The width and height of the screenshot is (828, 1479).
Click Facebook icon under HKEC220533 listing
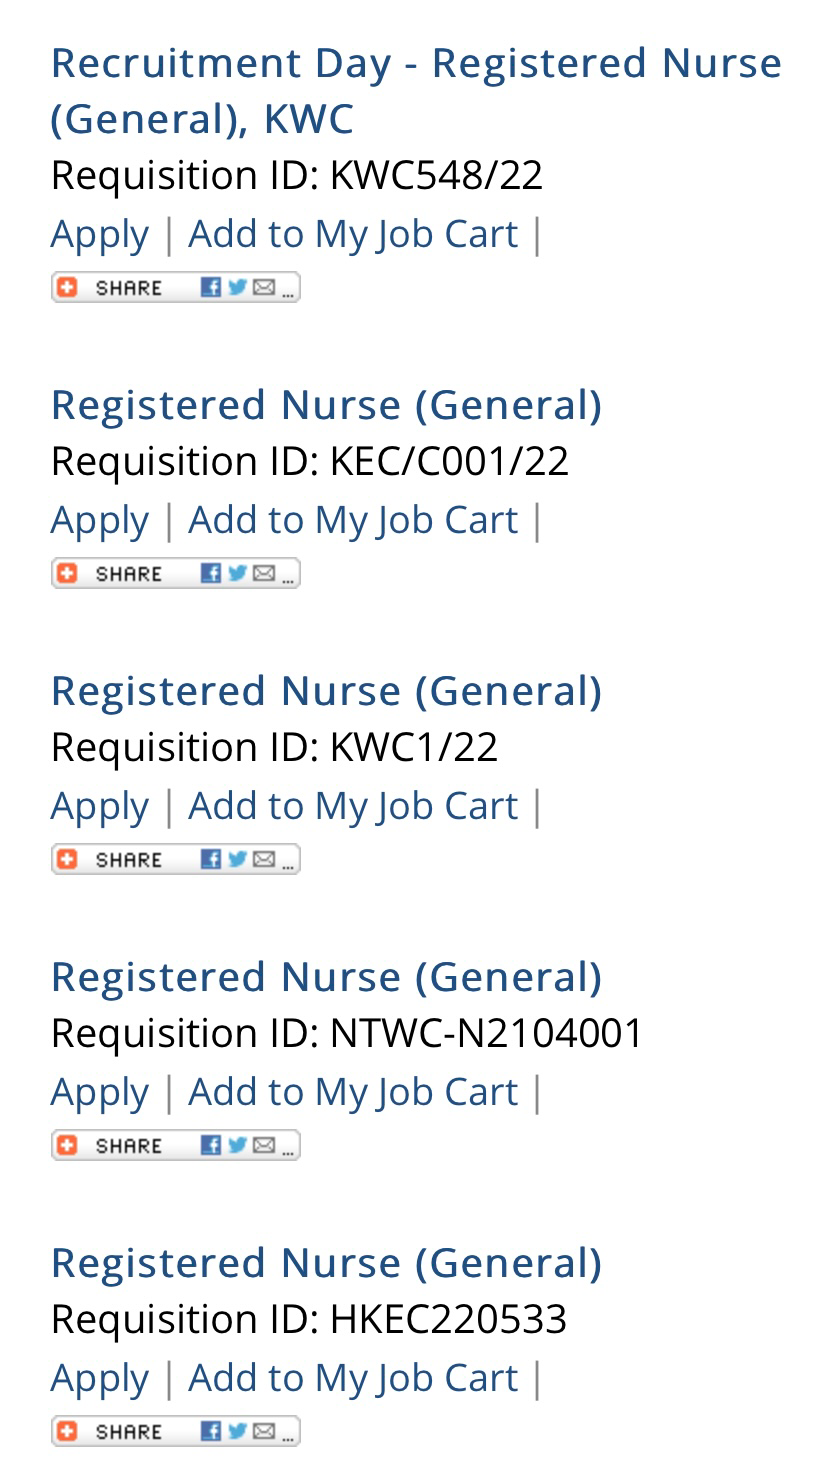pyautogui.click(x=211, y=1432)
